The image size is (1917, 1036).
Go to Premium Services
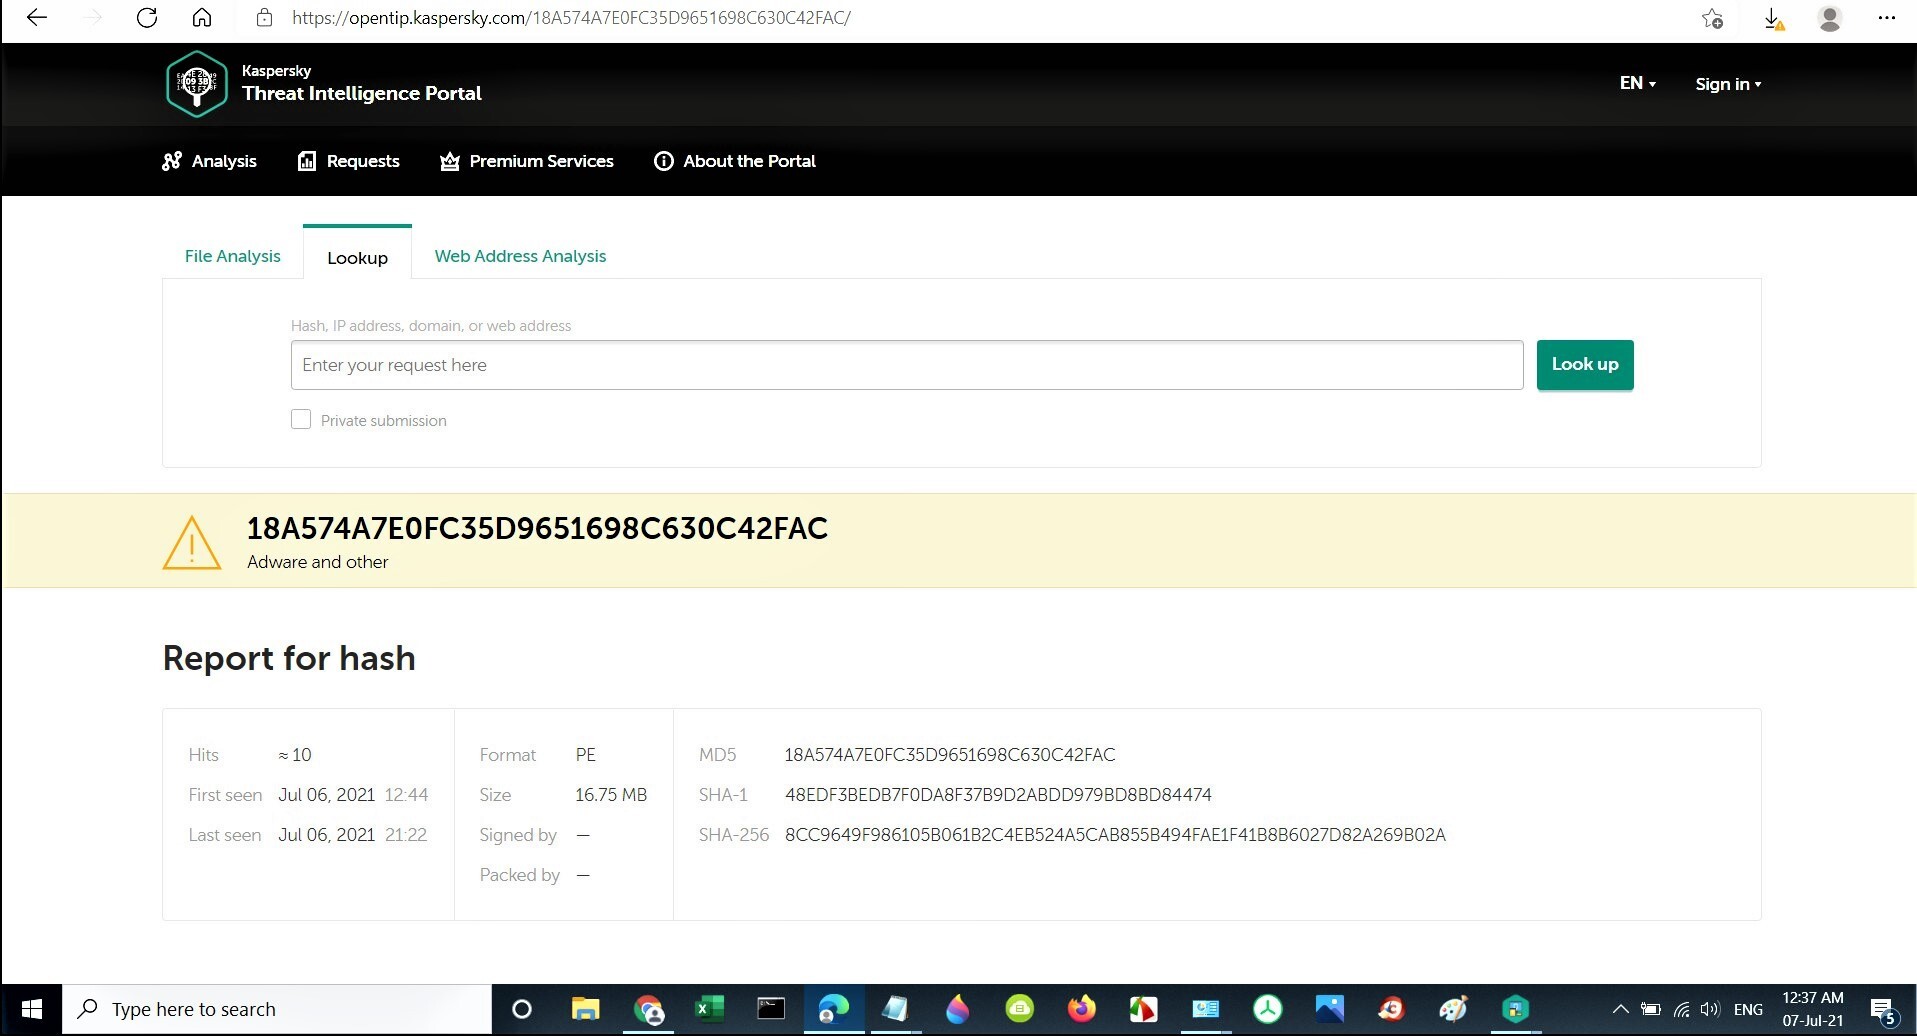coord(527,161)
